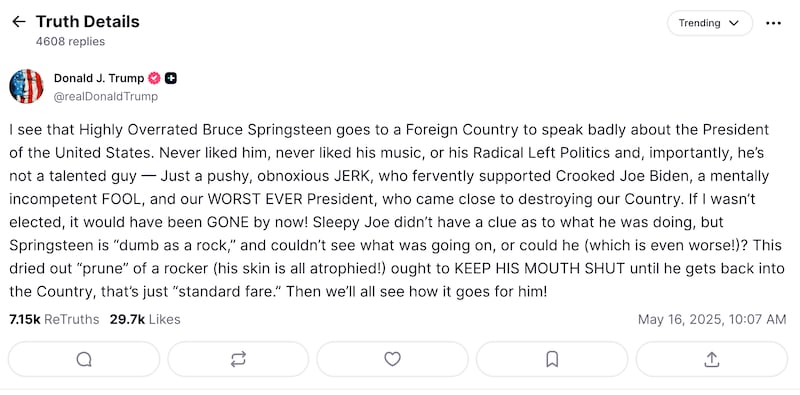
Task: Click the reply speech bubble button
Action: click(x=84, y=359)
